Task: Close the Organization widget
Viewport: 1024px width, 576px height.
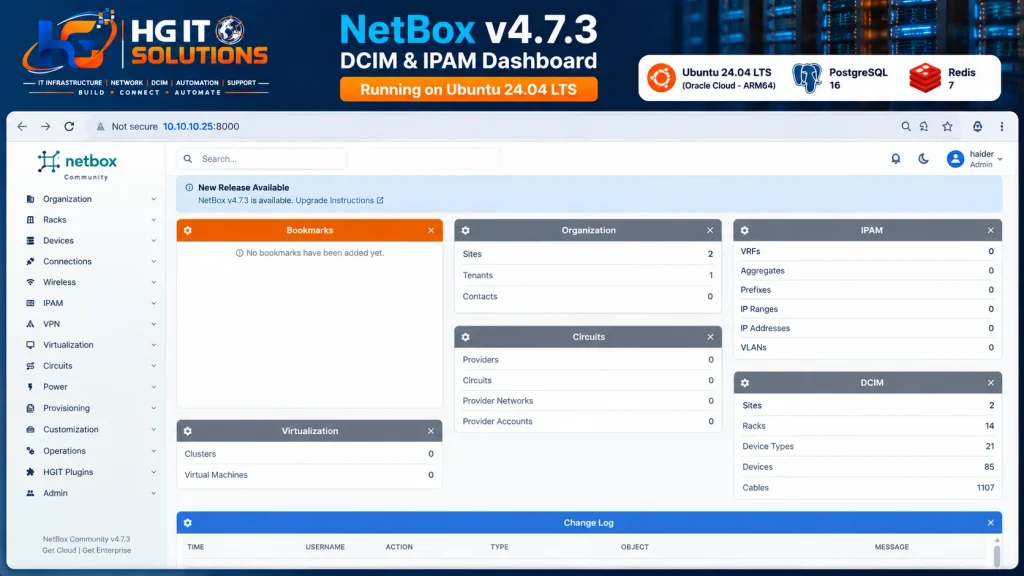Action: 710,230
